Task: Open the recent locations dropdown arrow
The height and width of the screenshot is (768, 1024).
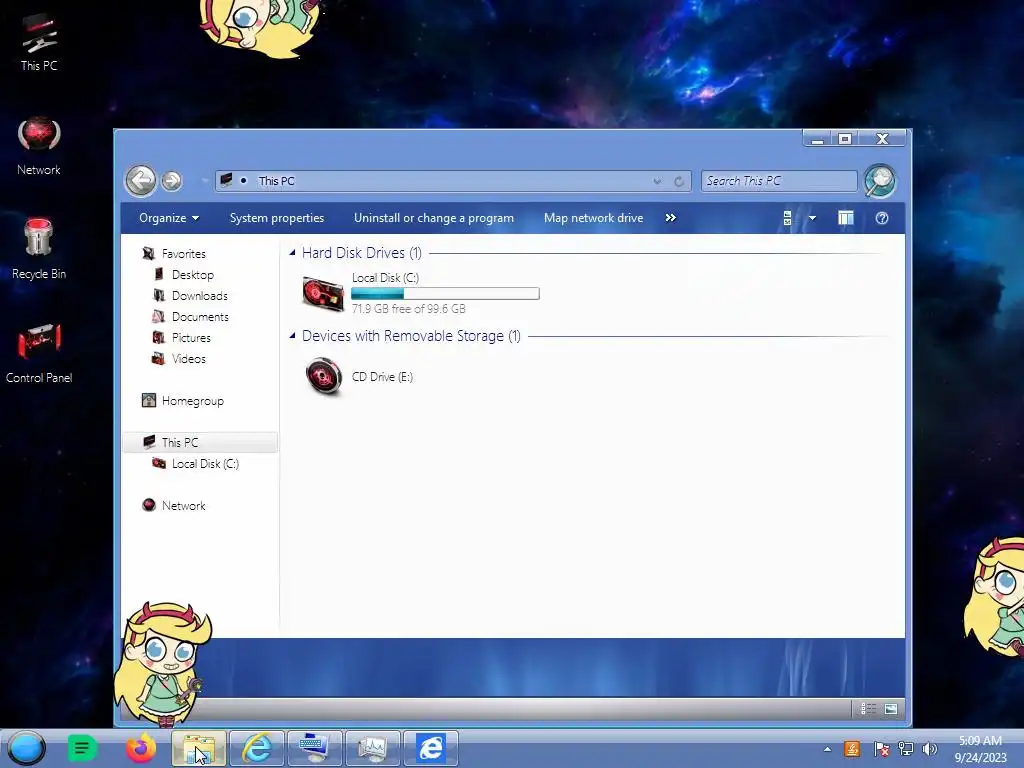Action: point(204,181)
